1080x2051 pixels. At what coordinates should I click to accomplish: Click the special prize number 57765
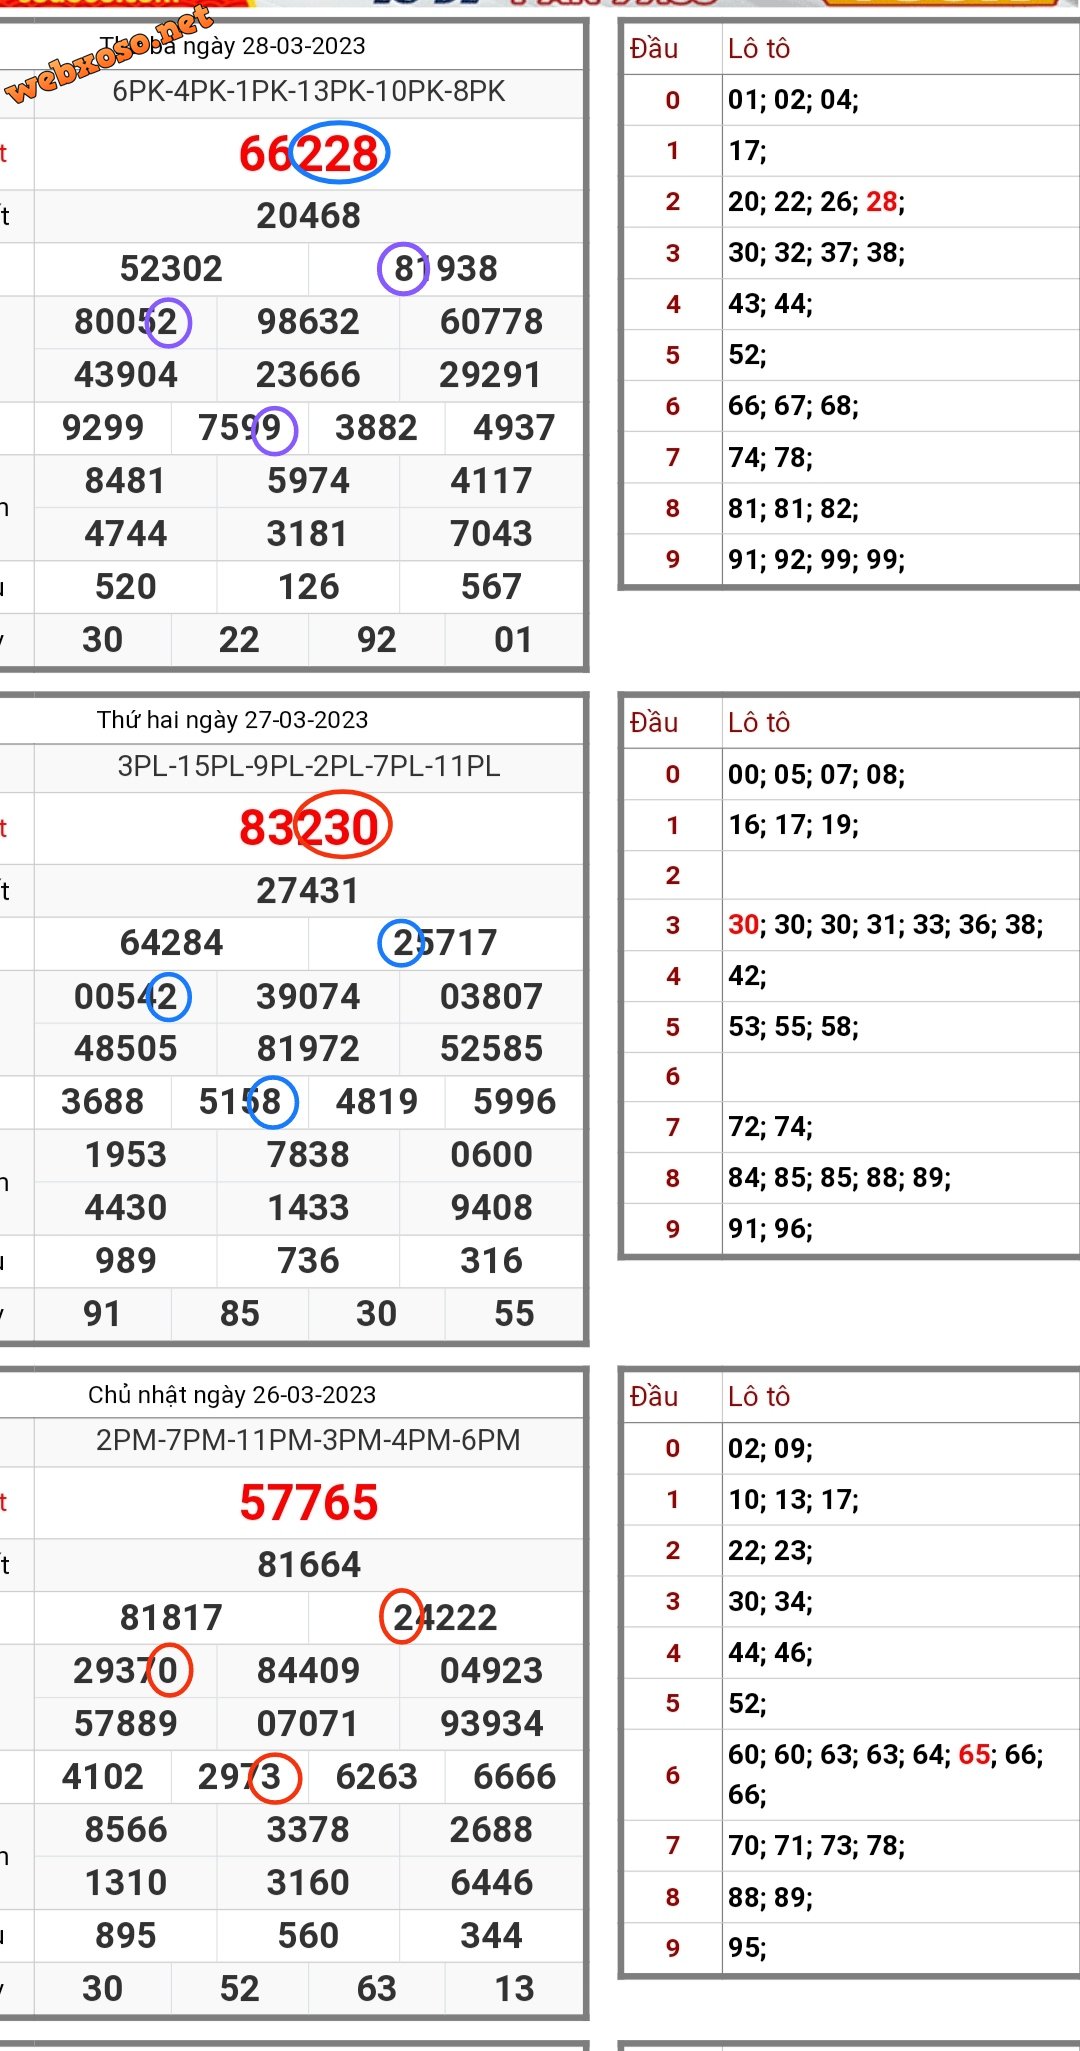click(x=309, y=1503)
